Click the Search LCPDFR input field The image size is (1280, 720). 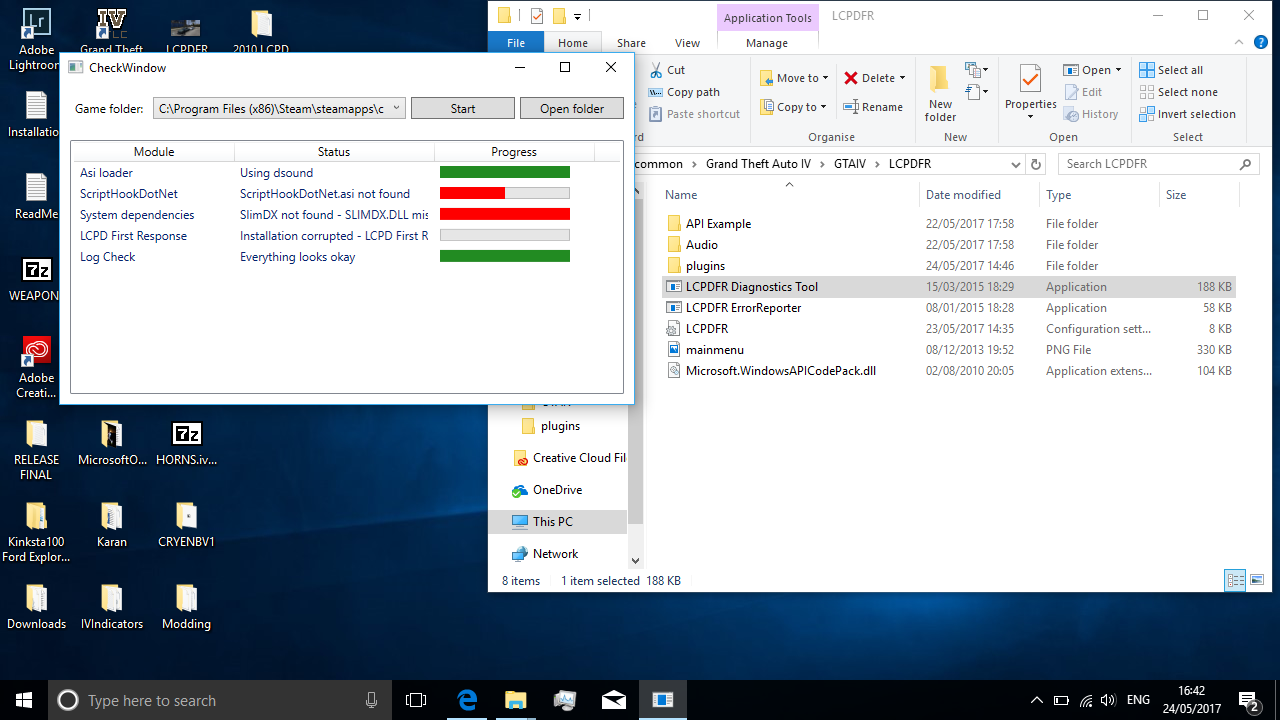point(1150,164)
